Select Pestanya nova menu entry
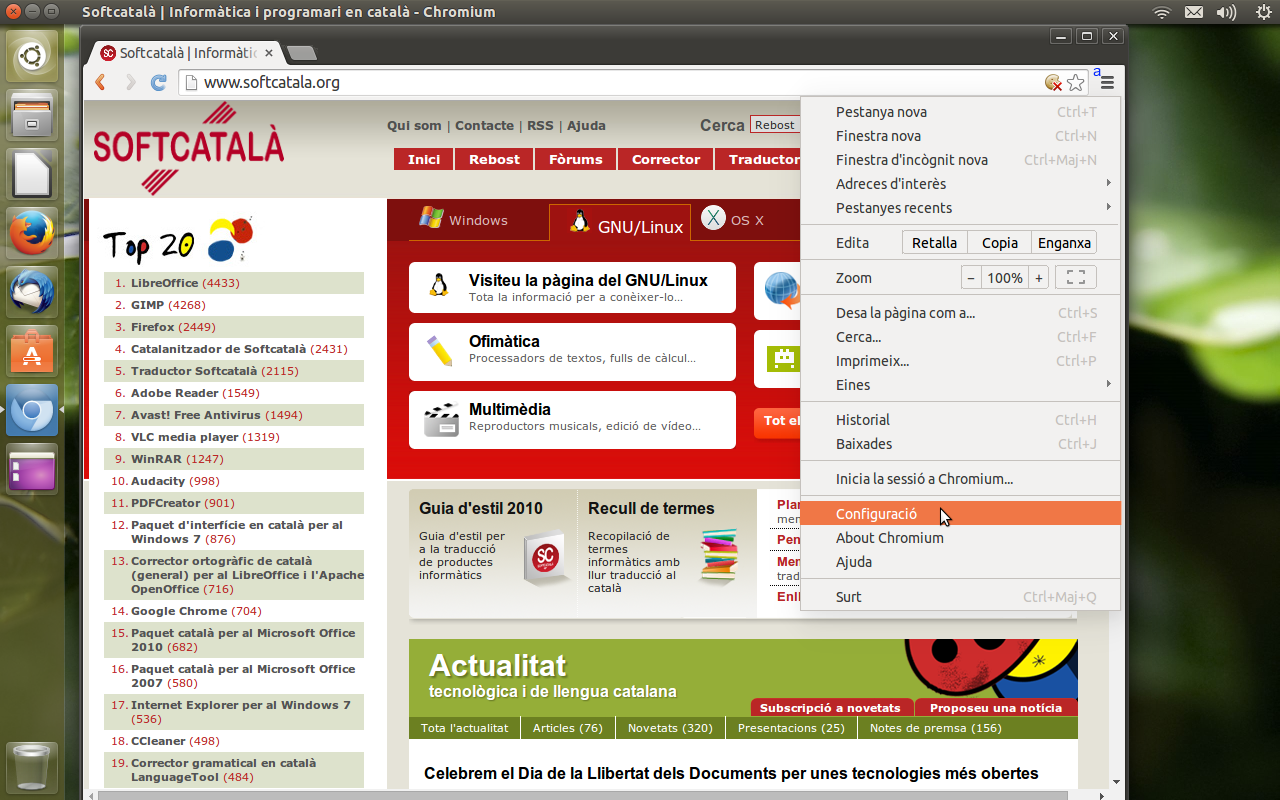This screenshot has width=1280, height=800. click(x=961, y=112)
